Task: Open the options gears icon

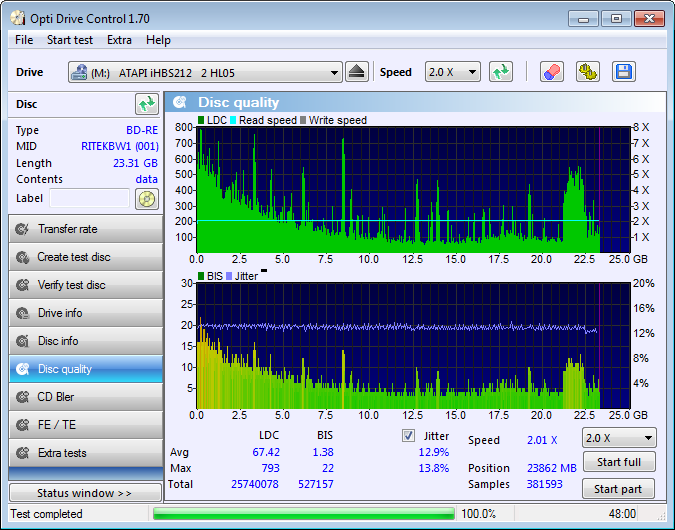Action: click(588, 72)
